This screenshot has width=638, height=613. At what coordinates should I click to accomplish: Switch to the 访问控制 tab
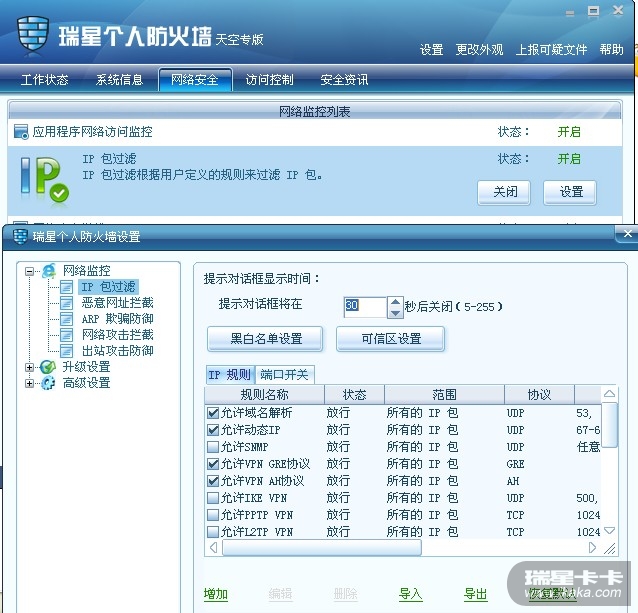coord(269,80)
